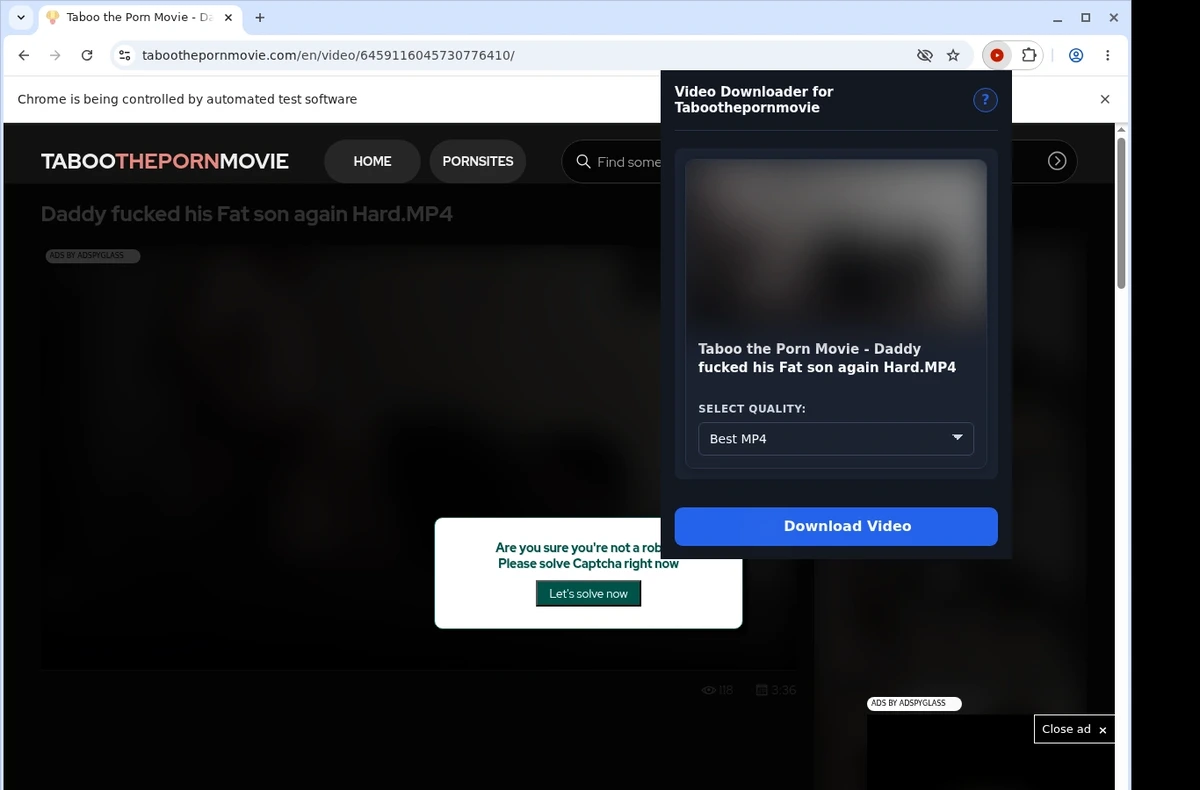Click the page scrollbar up arrow
The image size is (1200, 790).
(1121, 130)
